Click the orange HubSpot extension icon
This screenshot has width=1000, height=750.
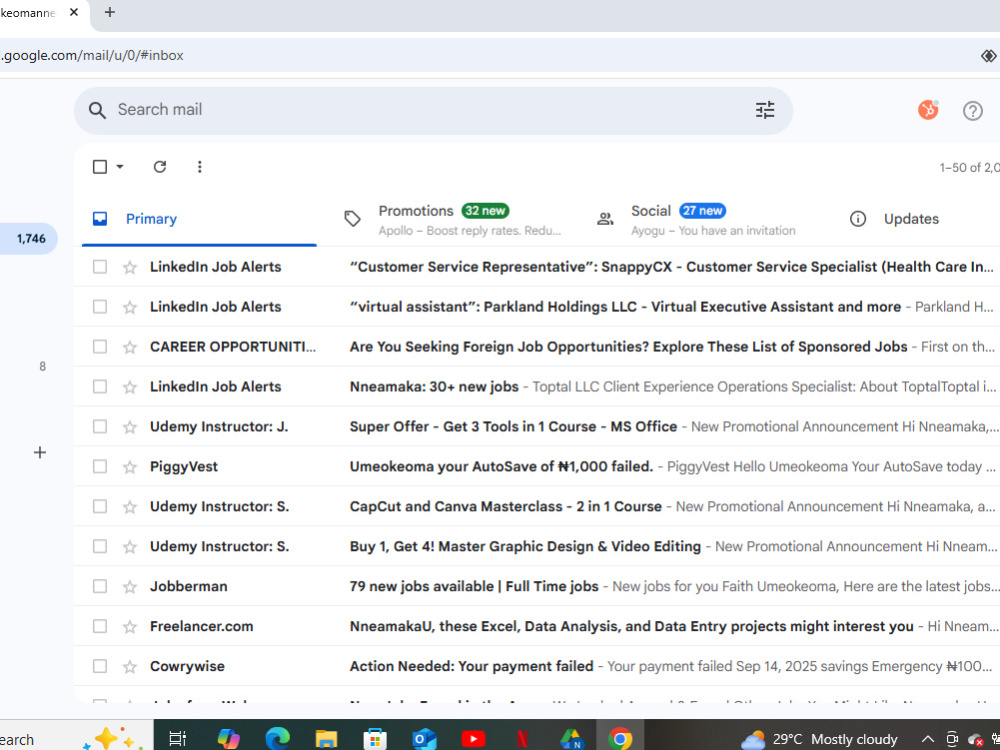tap(928, 110)
